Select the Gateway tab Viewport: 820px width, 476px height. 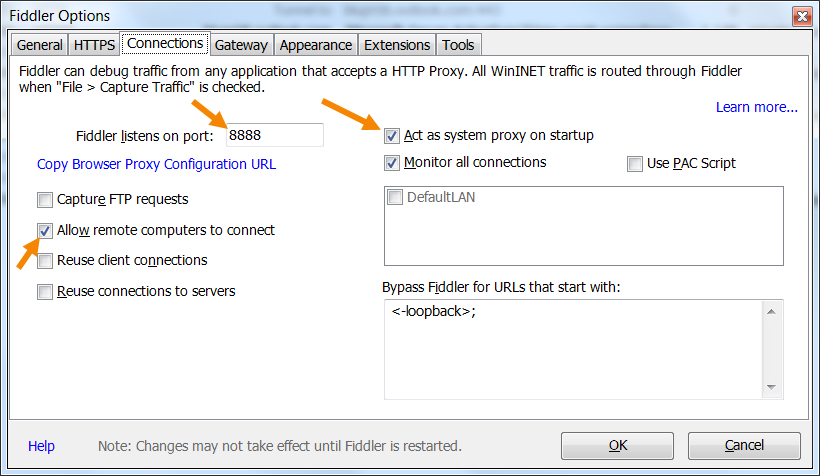tap(241, 45)
